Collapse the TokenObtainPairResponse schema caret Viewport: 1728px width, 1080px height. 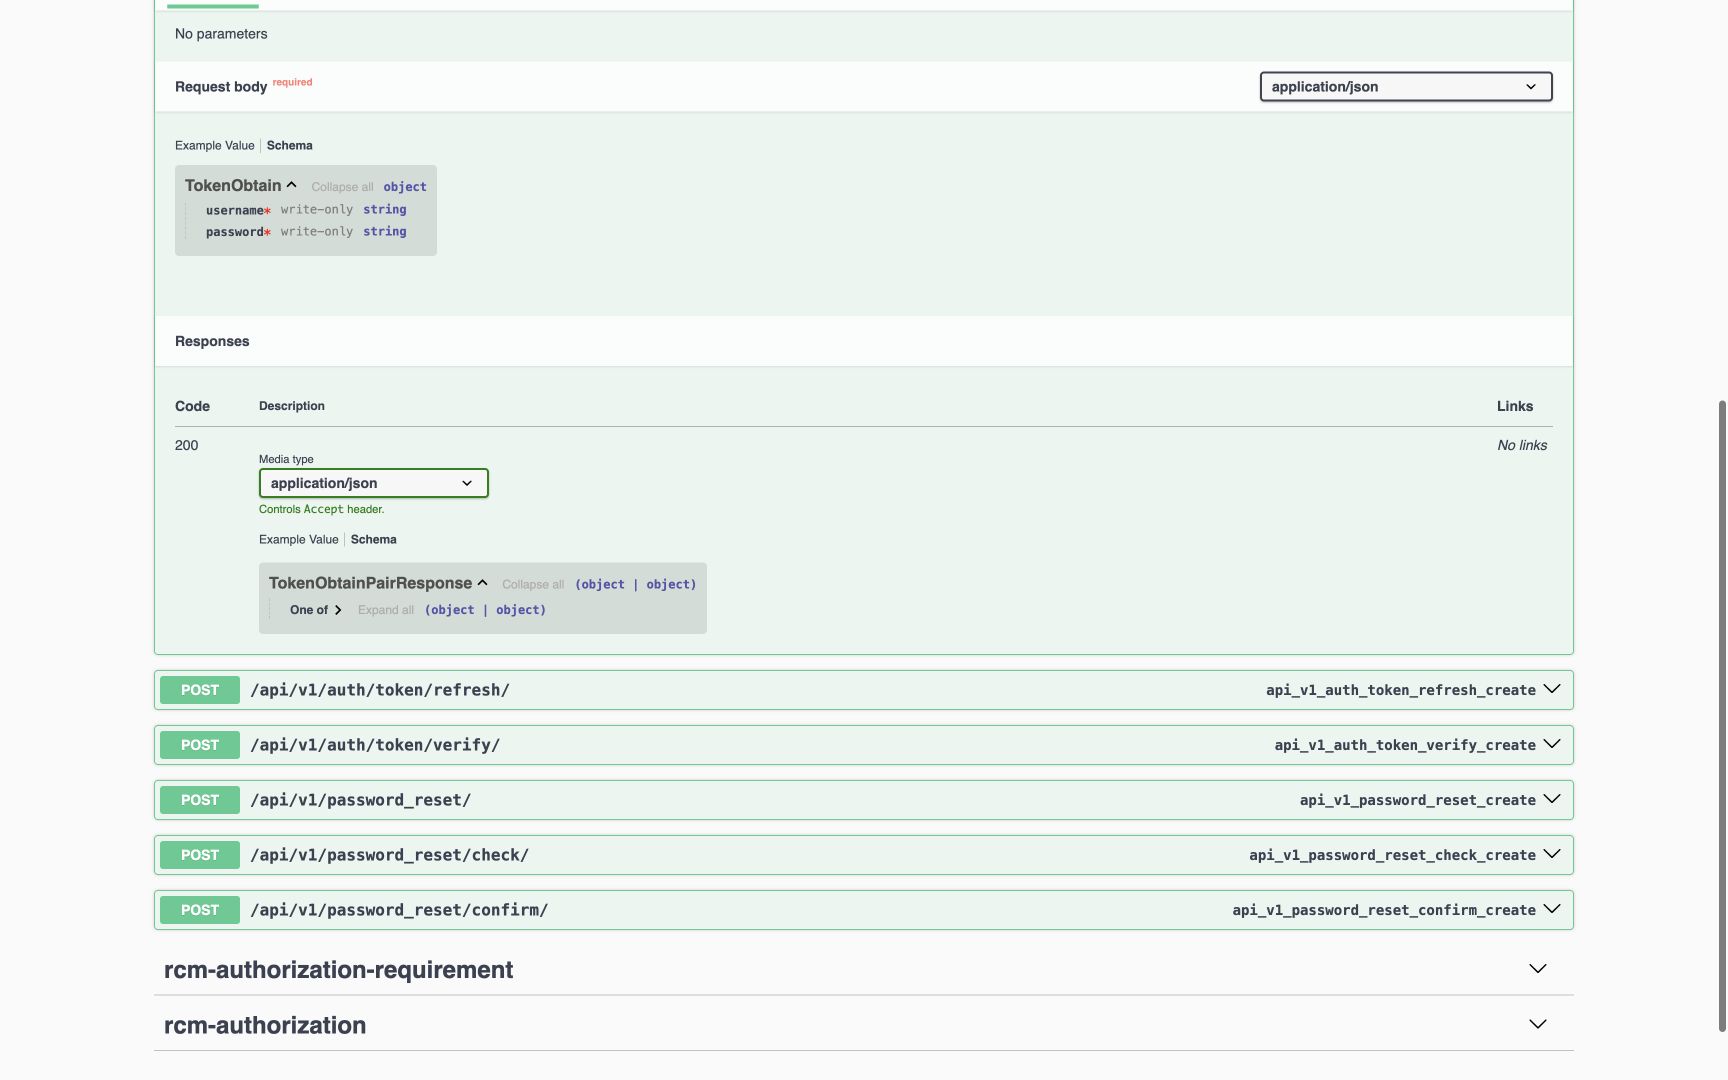click(483, 583)
